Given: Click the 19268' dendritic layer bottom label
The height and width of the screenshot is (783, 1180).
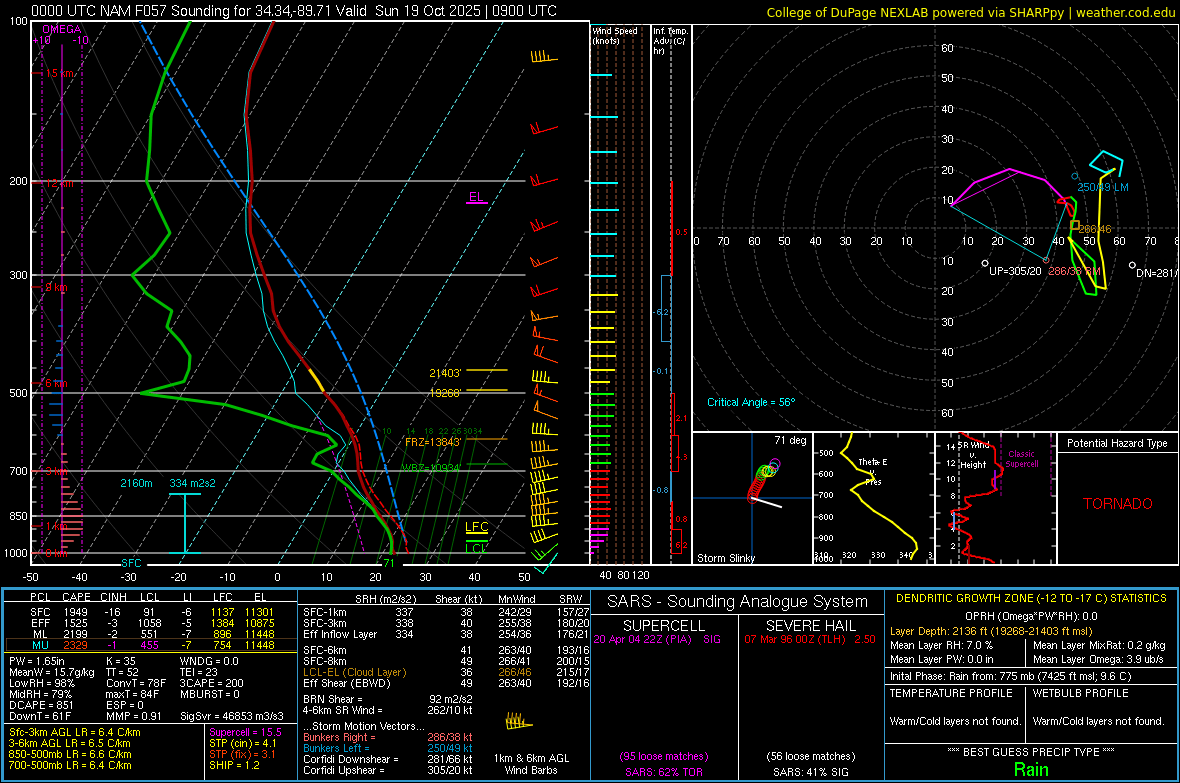Looking at the screenshot, I should pyautogui.click(x=446, y=393).
